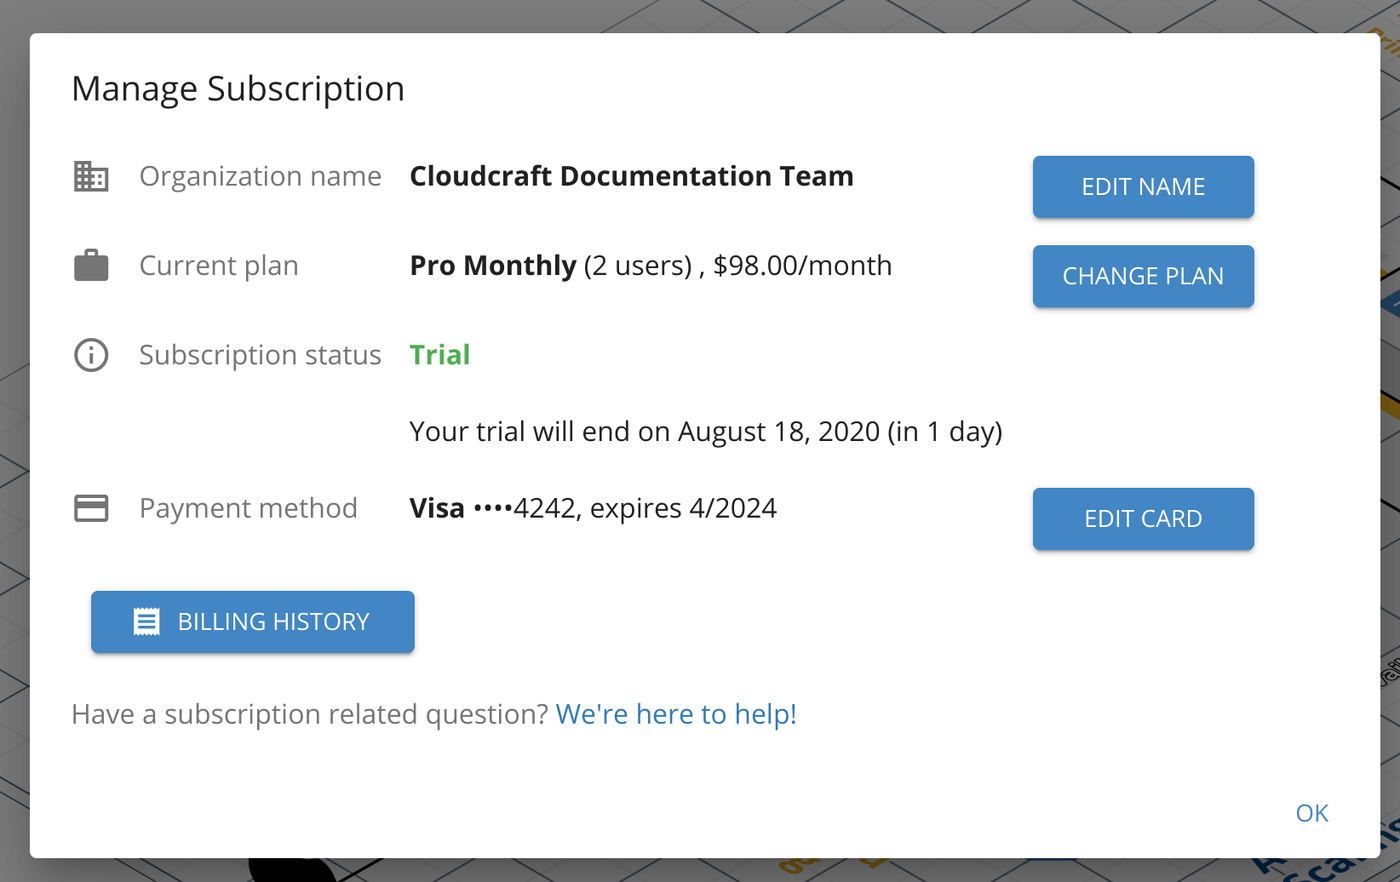
Task: Click the credit card icon
Action: tap(91, 508)
